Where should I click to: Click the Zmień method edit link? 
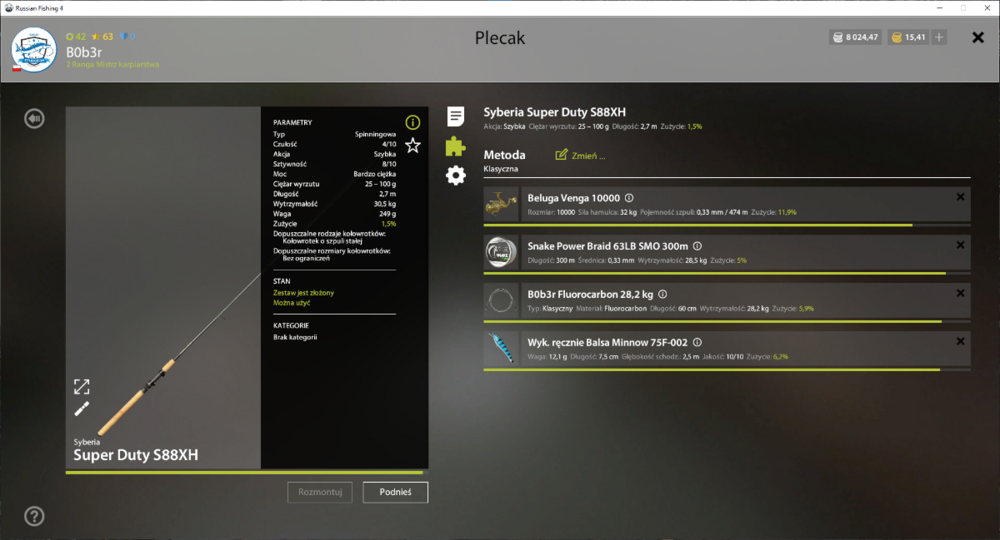click(x=580, y=156)
